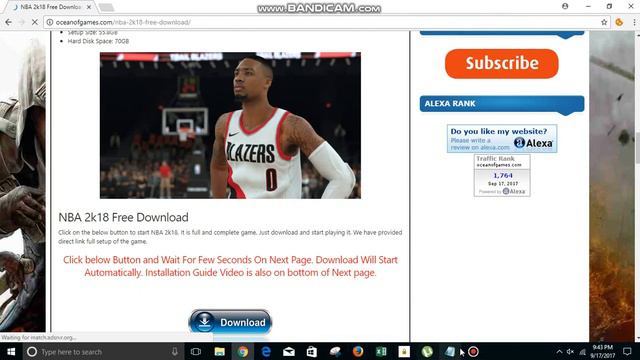Open Task View from the taskbar
This screenshot has width=640, height=360.
click(196, 351)
